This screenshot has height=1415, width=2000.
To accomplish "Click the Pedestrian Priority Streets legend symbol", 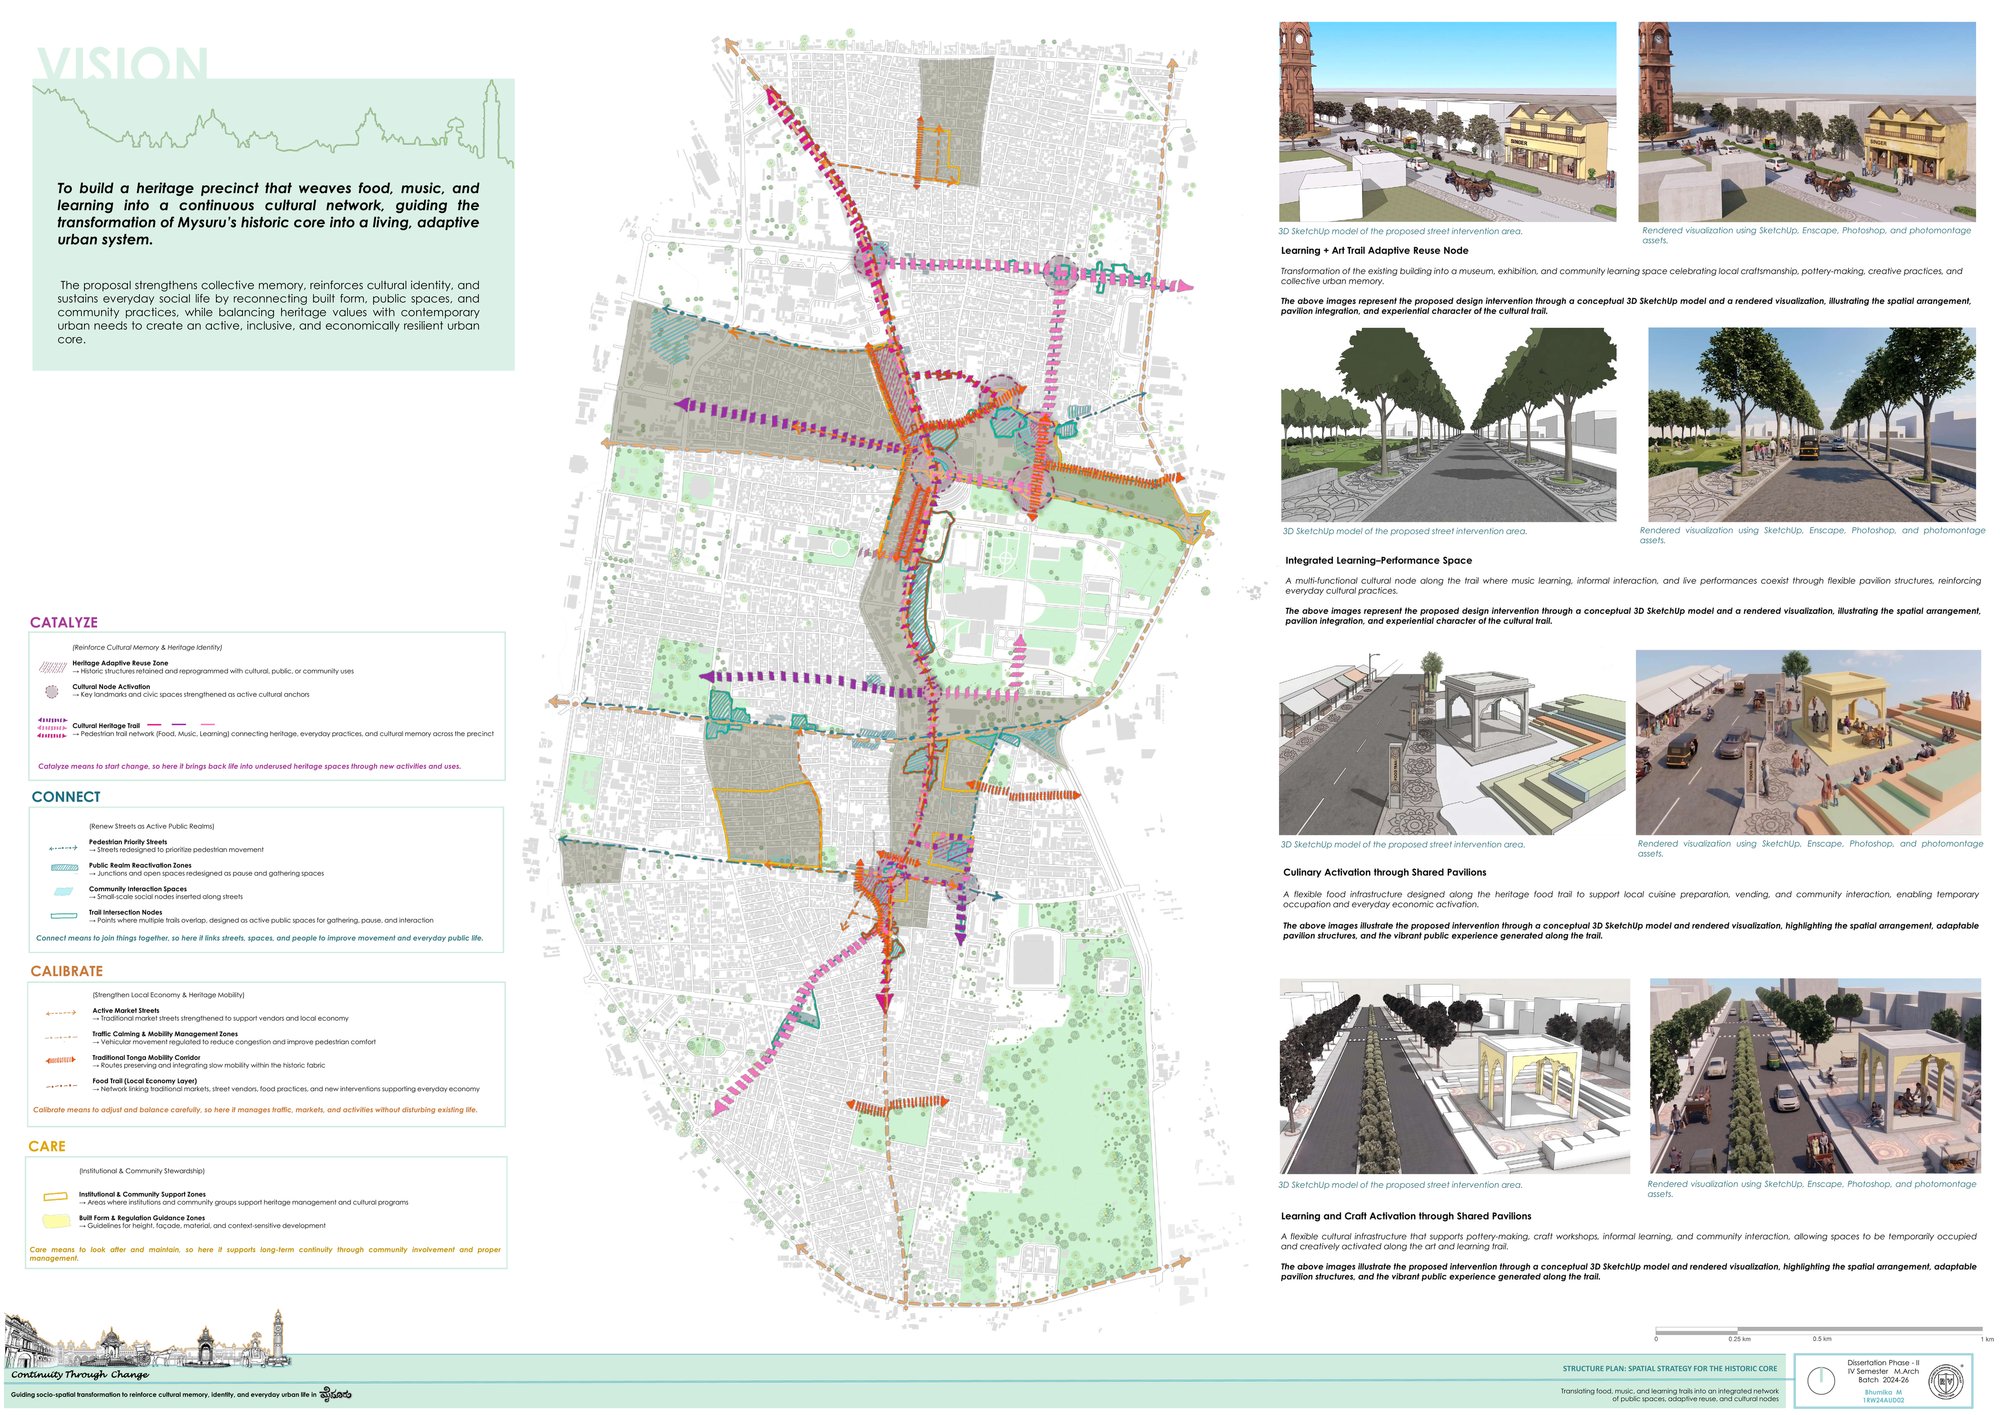I will (63, 848).
